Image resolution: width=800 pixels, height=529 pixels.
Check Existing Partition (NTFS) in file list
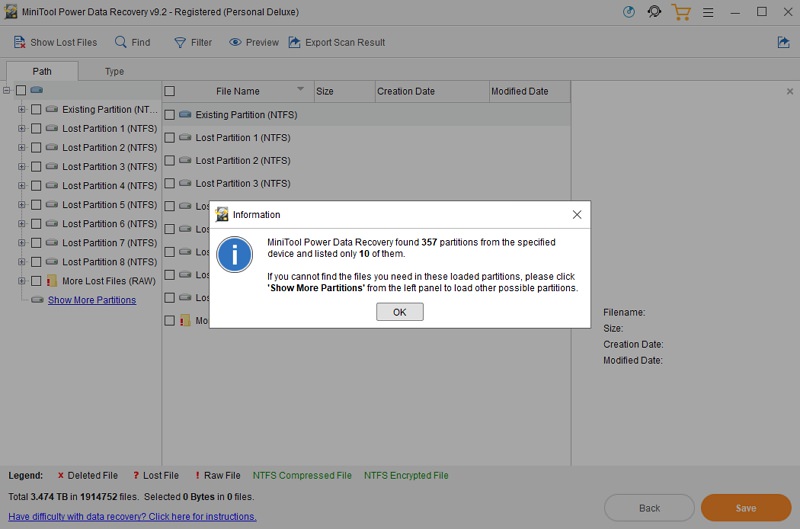coord(170,115)
